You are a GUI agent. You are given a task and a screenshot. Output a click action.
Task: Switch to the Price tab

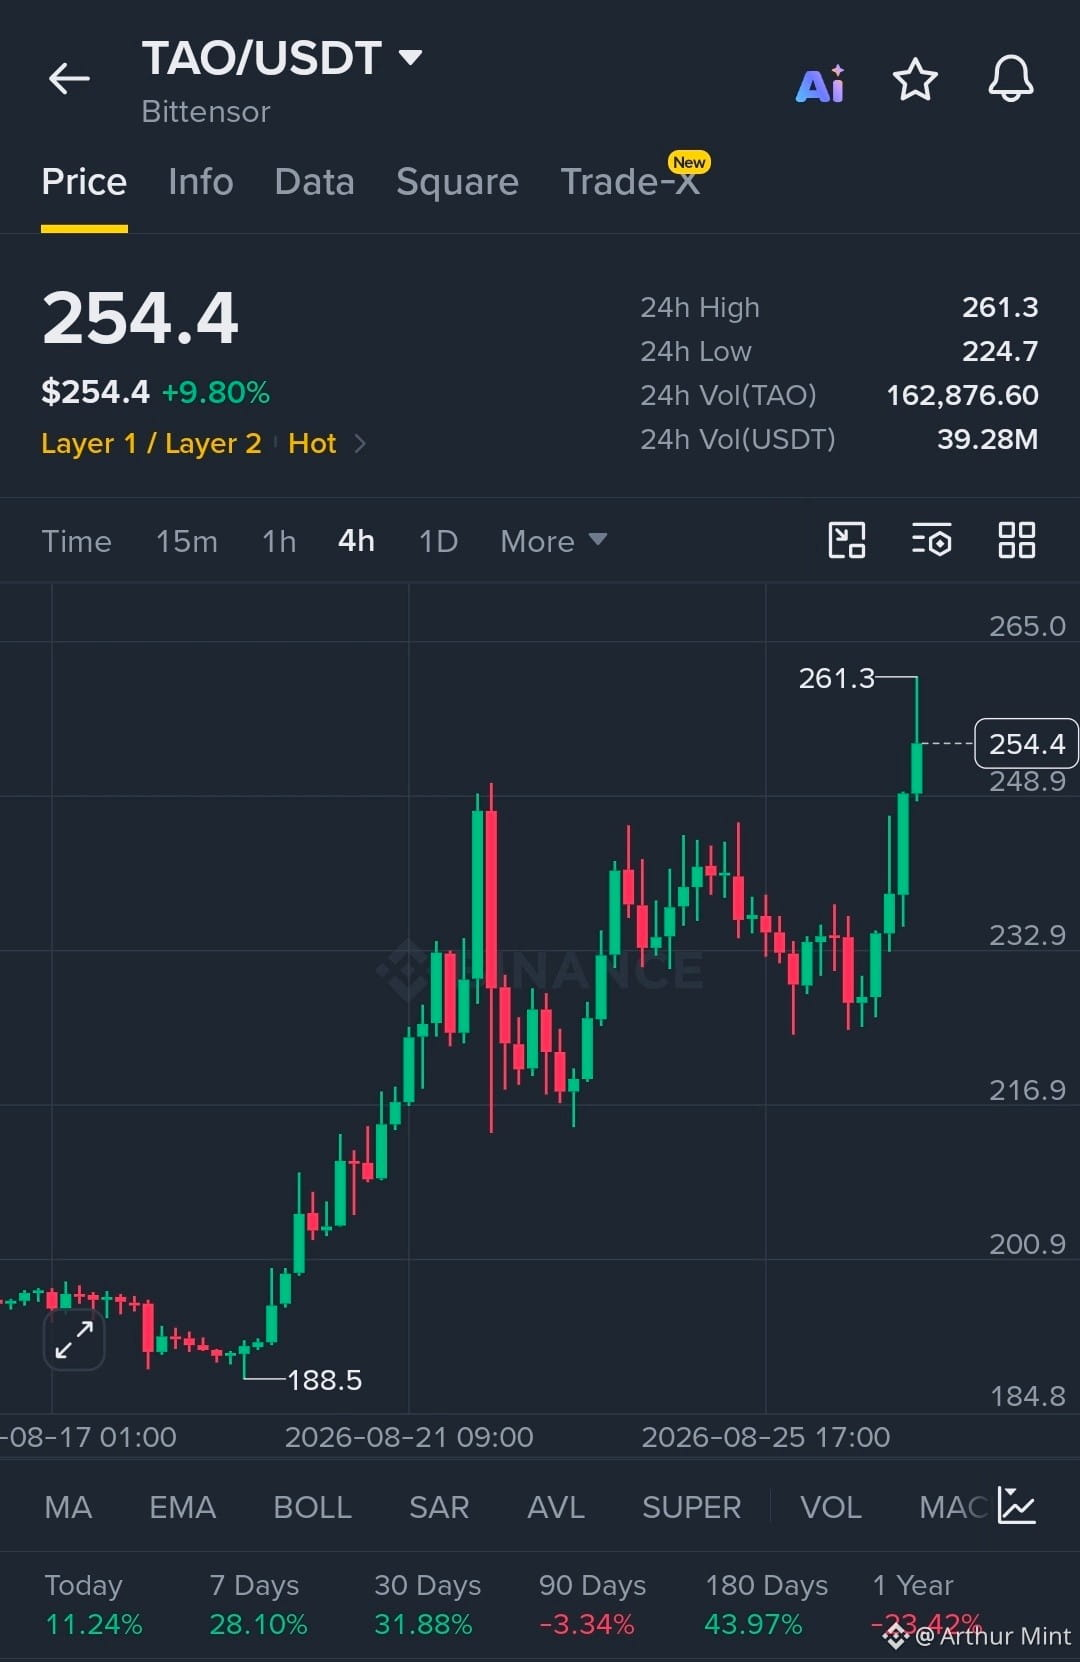tap(84, 182)
